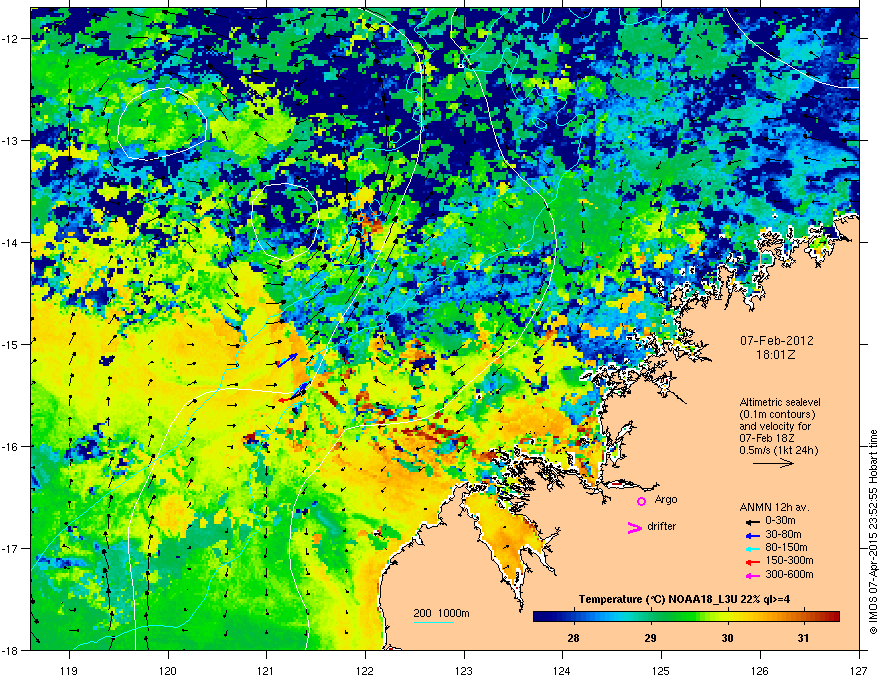Click the colorbar tick label 31
This screenshot has width=880, height=680.
pyautogui.click(x=804, y=638)
